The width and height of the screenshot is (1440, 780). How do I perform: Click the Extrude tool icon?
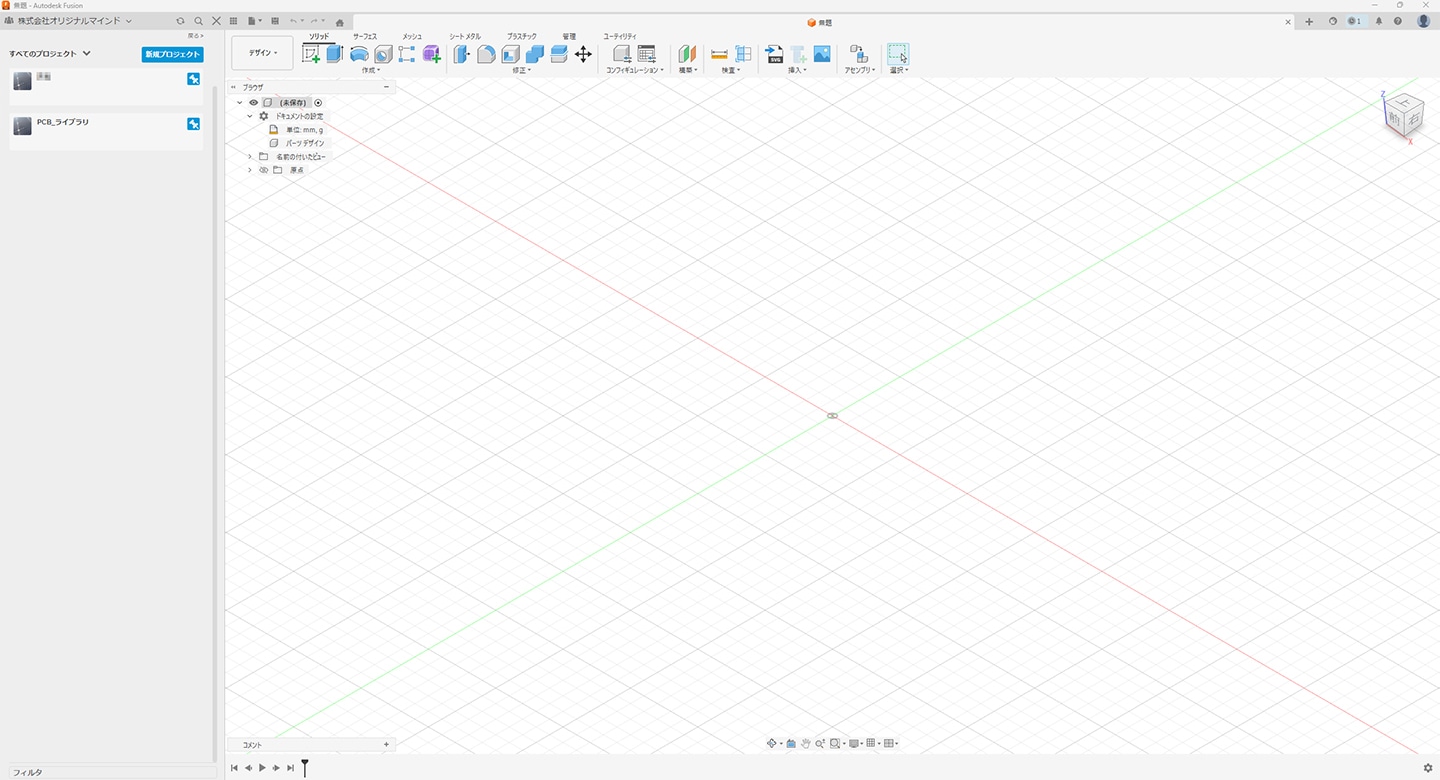click(334, 54)
